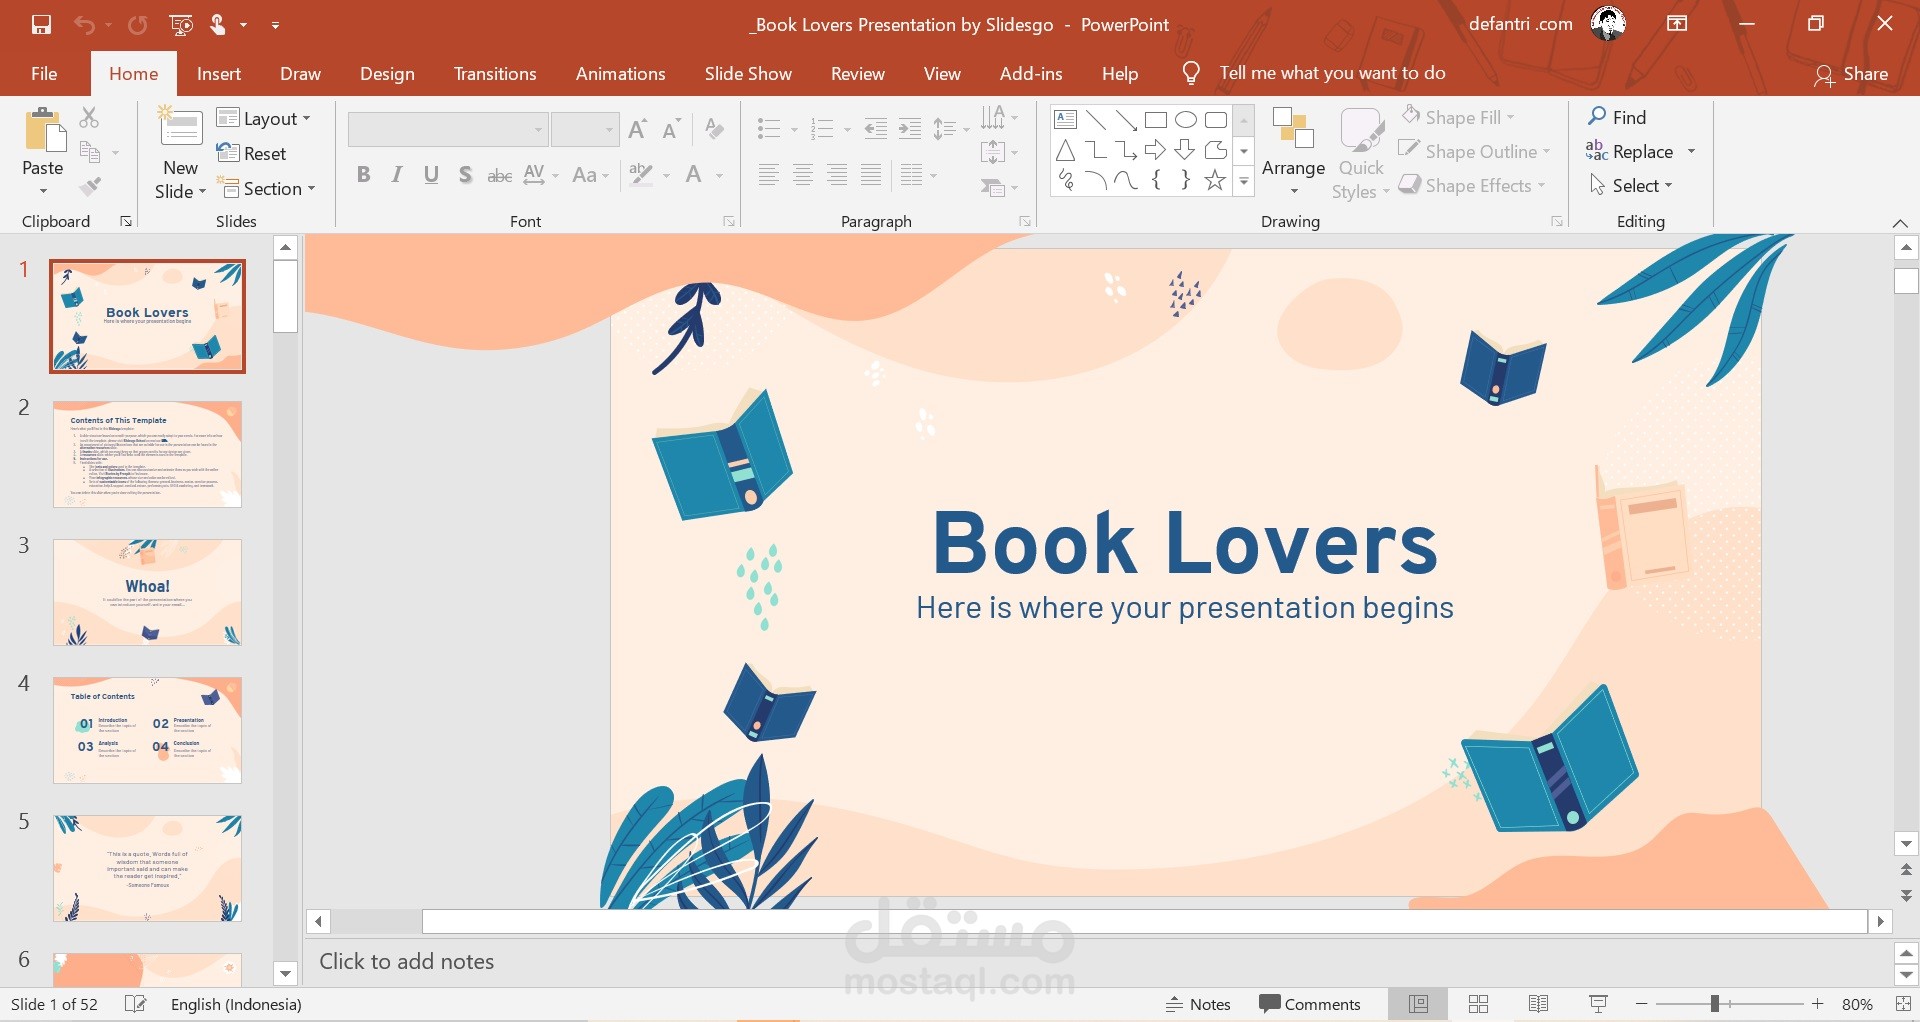
Task: Click the Arrange button
Action: (1293, 152)
